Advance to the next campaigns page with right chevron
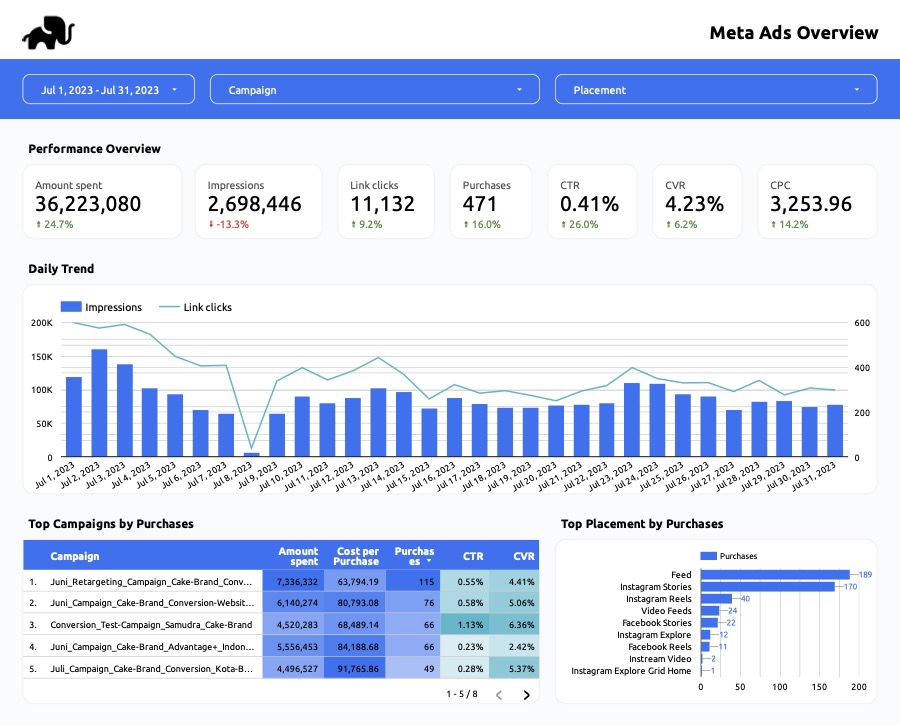900x726 pixels. point(527,693)
